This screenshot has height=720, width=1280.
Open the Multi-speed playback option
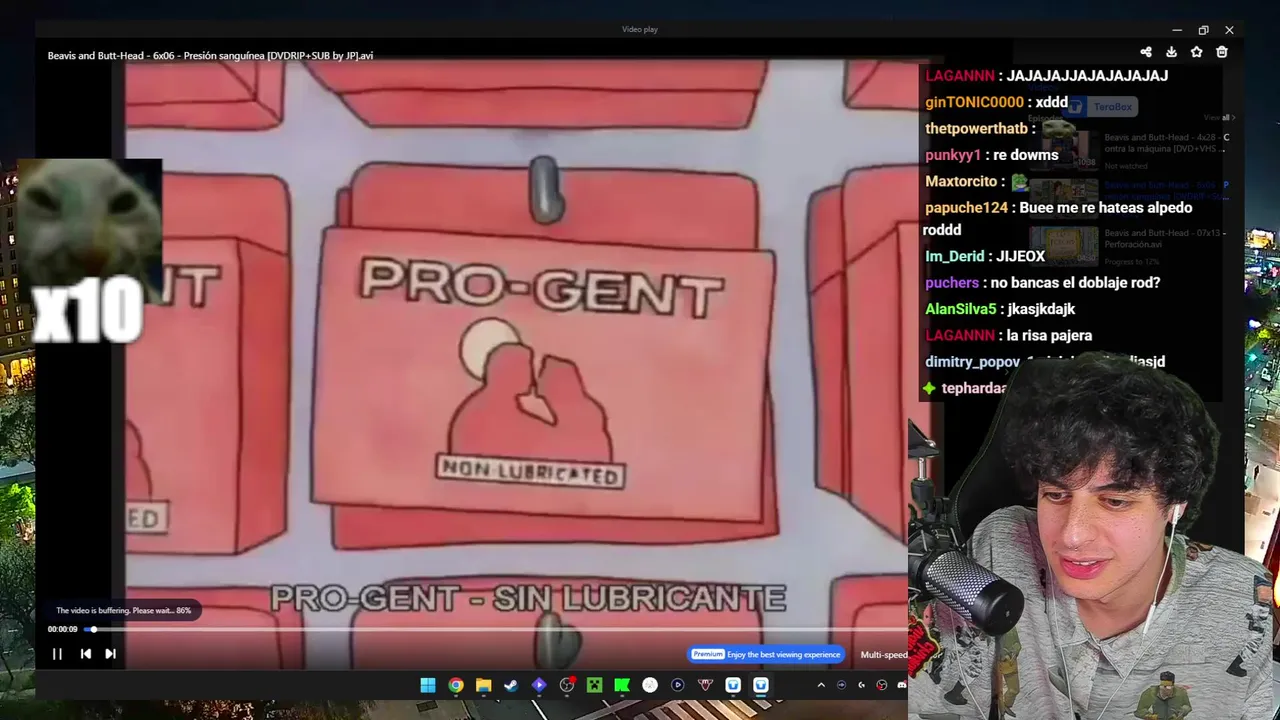tap(884, 655)
